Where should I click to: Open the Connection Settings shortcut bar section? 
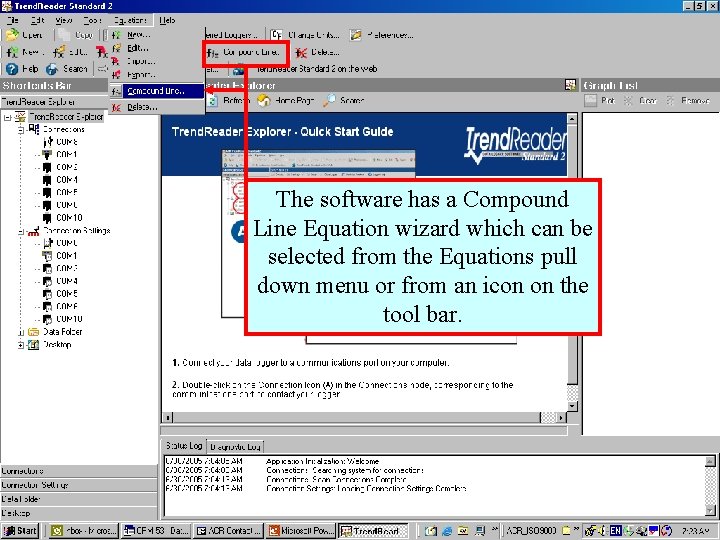point(79,485)
